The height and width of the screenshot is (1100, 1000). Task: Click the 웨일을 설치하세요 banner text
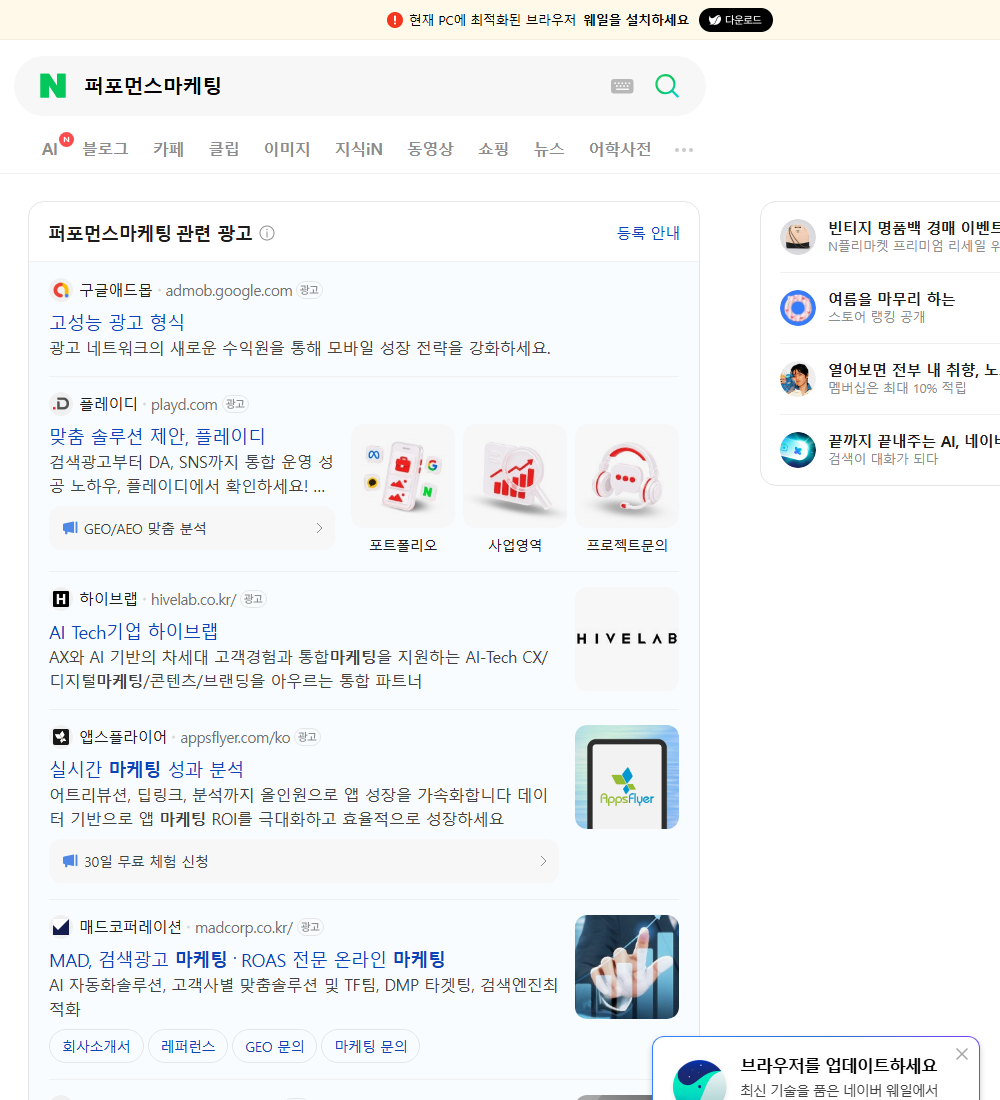click(x=636, y=20)
